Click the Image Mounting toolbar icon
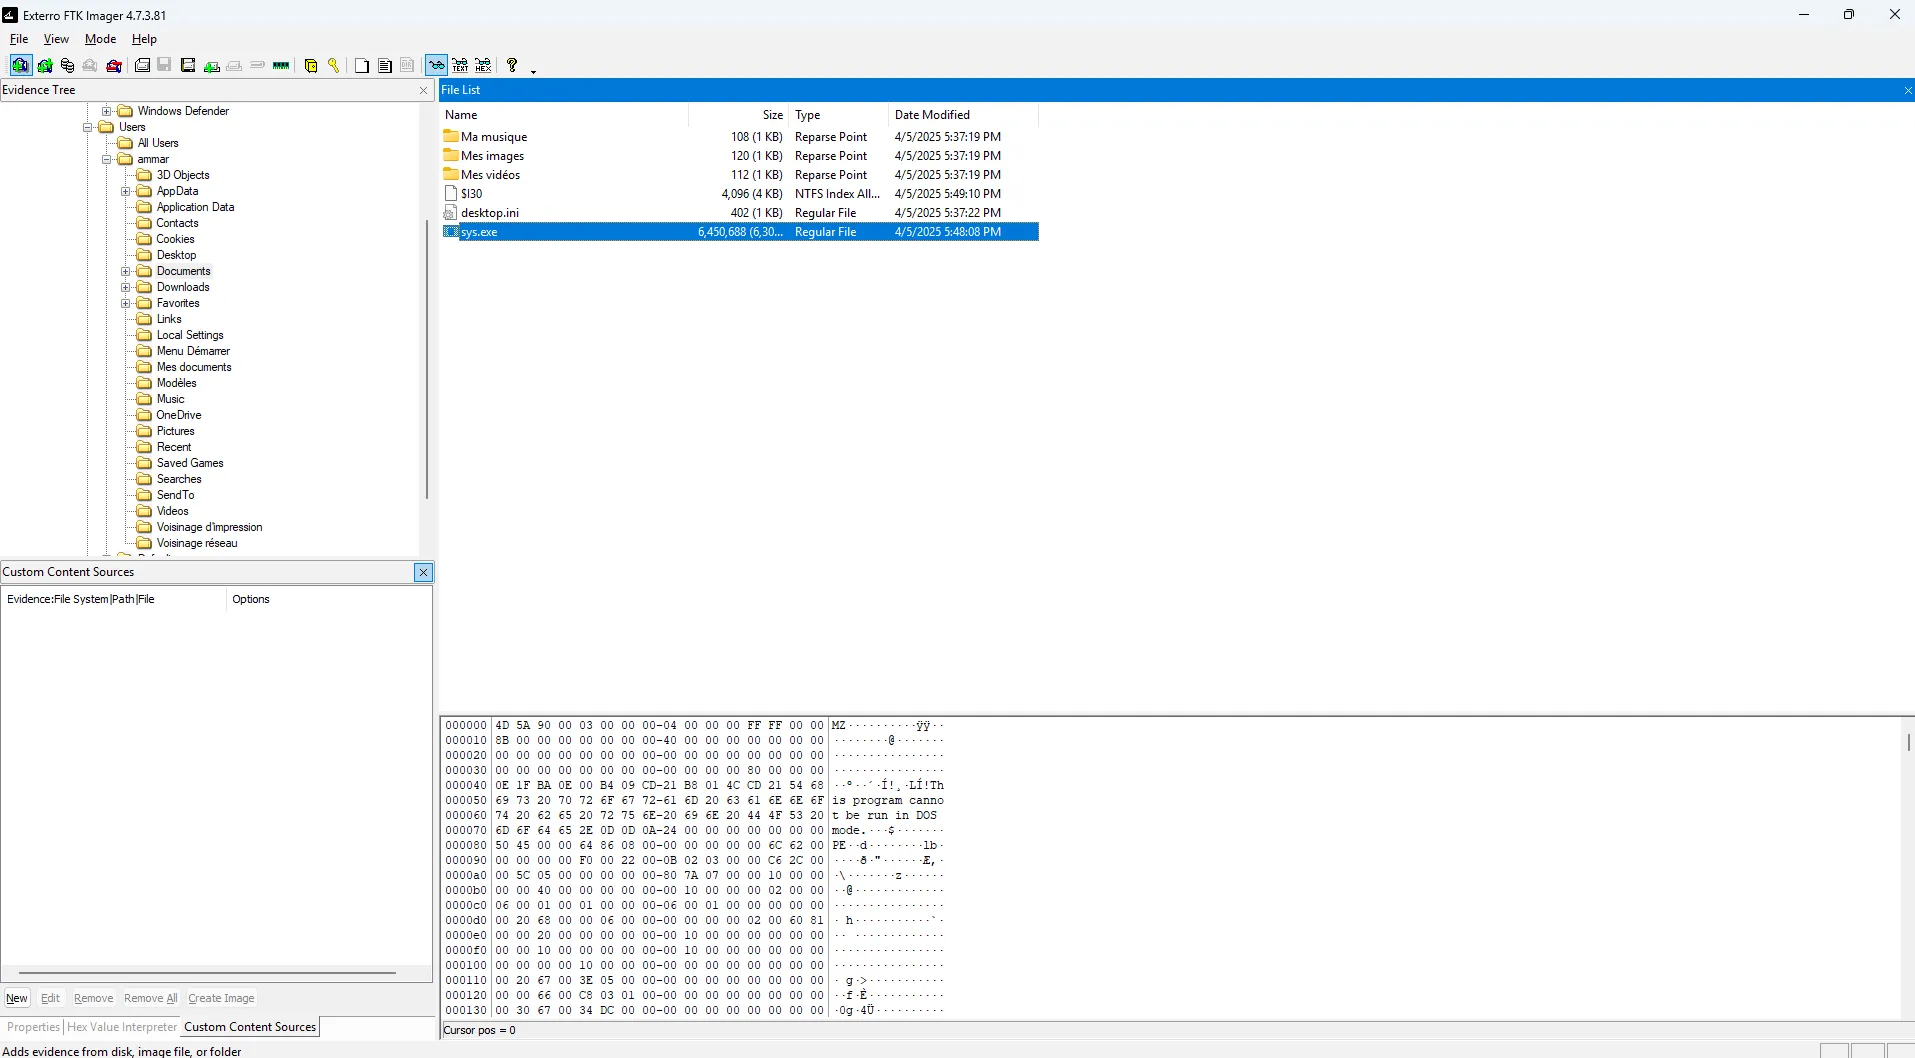Screen dimensions: 1915x1058 pyautogui.click(x=67, y=66)
